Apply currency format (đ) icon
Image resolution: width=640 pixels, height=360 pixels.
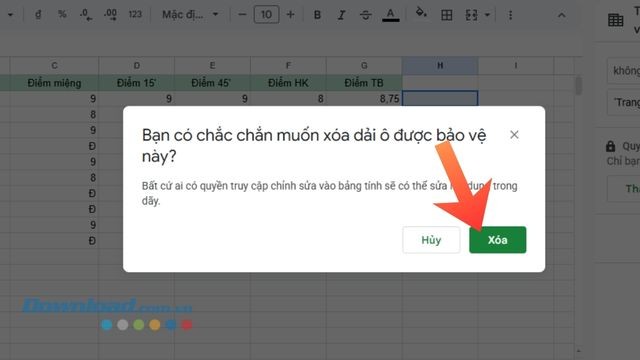[38, 15]
